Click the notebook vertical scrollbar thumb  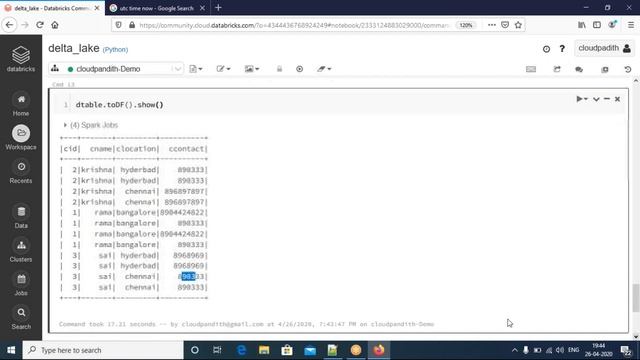pos(636,298)
